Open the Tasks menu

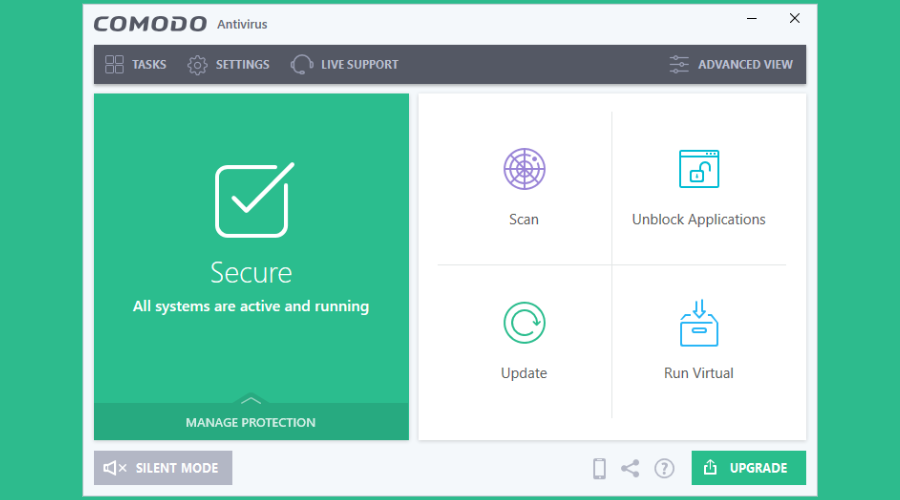[135, 64]
